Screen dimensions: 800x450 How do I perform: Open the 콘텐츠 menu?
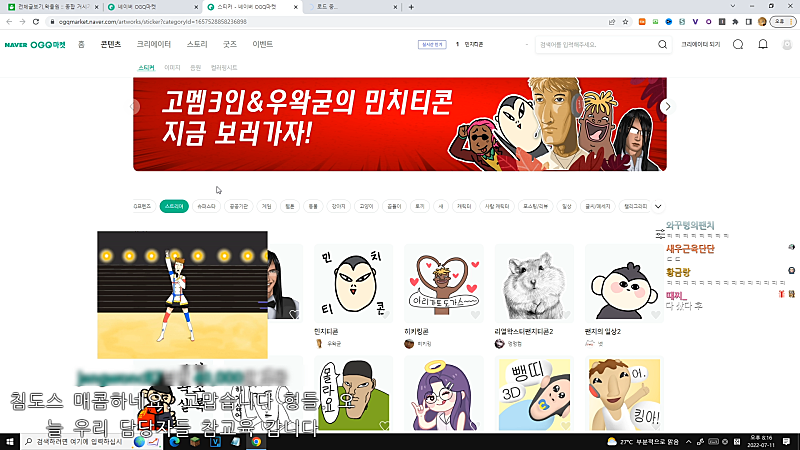[111, 44]
